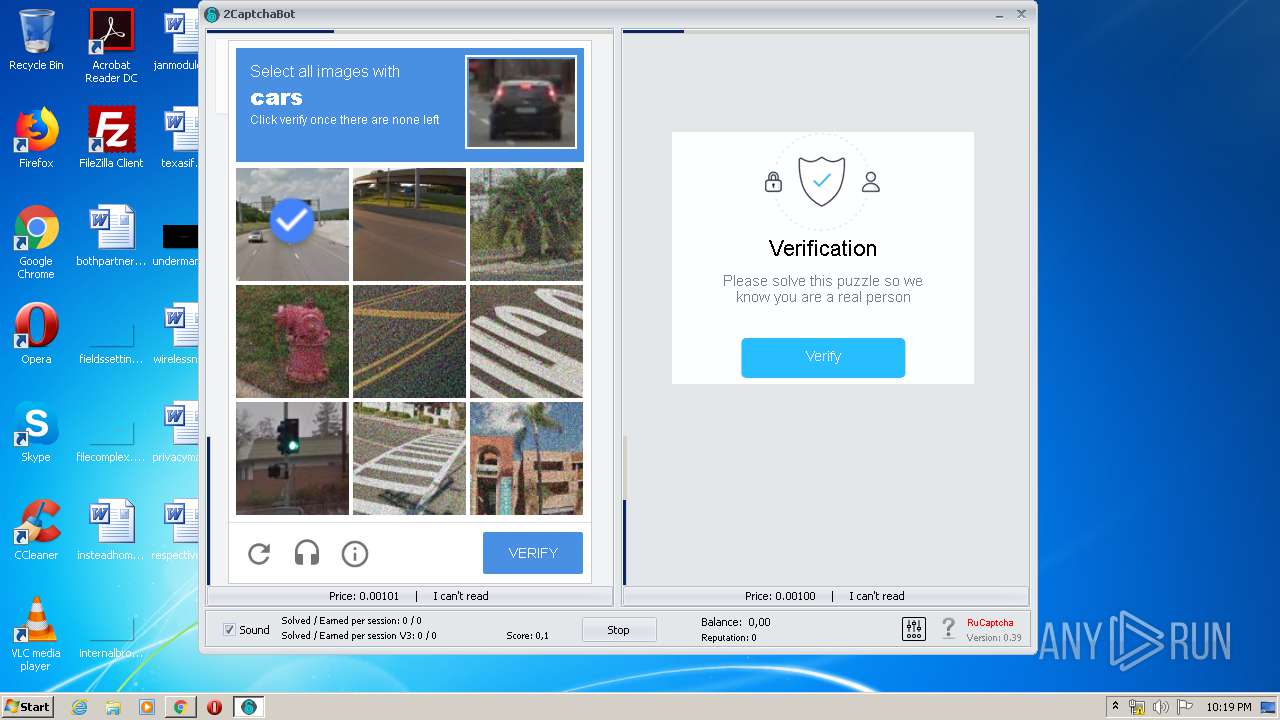This screenshot has width=1280, height=720.
Task: Select the 2CaptchaBot taskbar button
Action: pyautogui.click(x=249, y=707)
